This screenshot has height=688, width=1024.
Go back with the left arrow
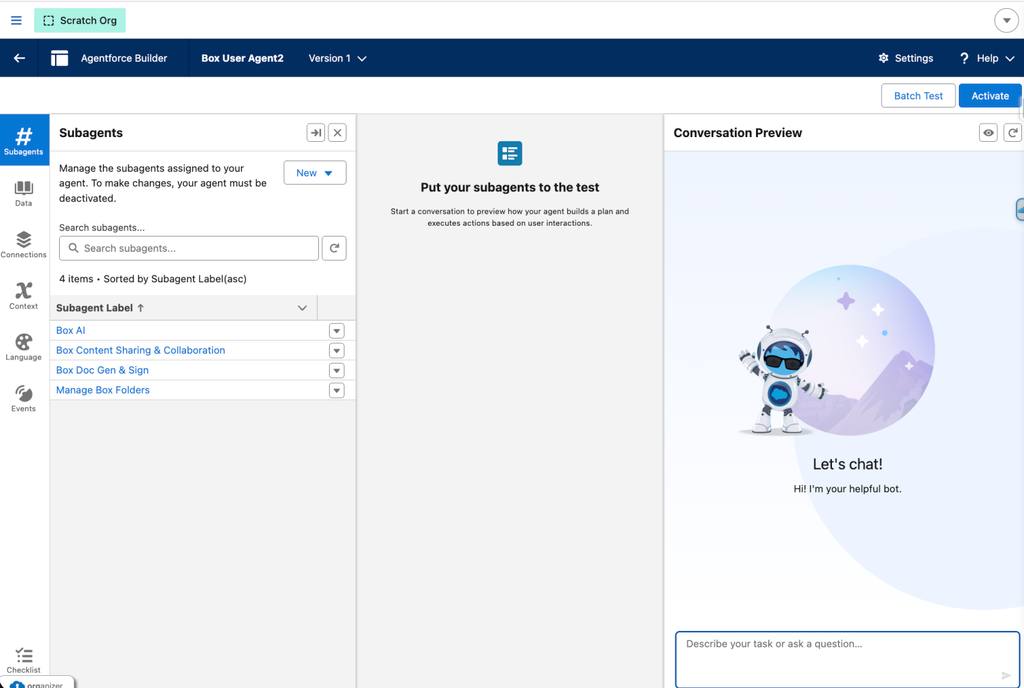(x=19, y=58)
